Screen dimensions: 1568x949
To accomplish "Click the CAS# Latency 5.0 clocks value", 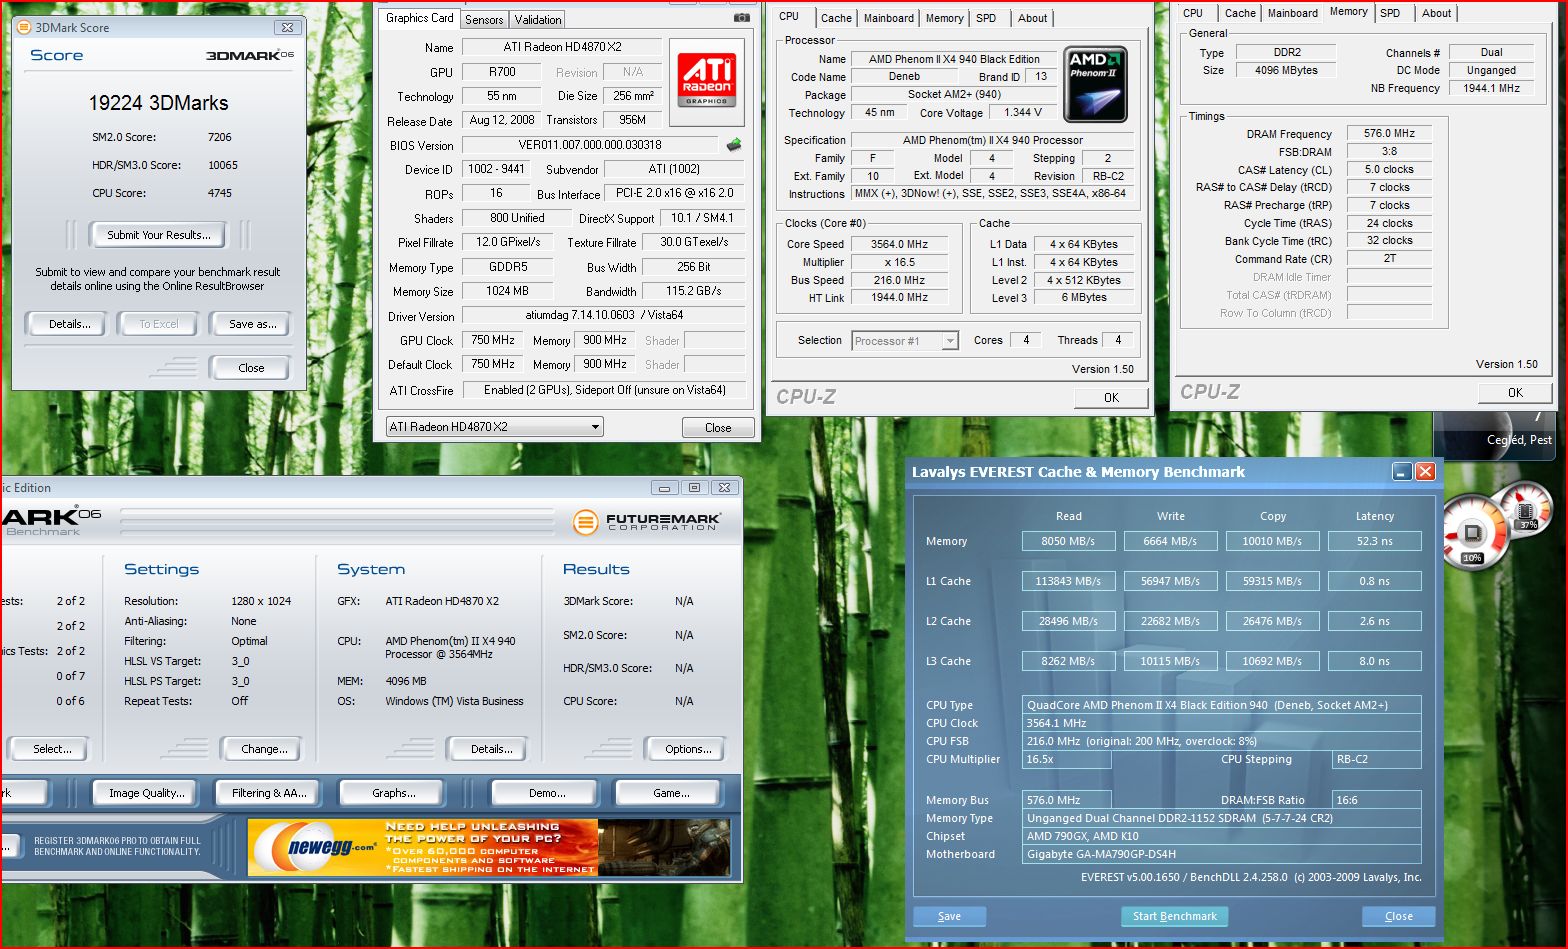I will (1389, 169).
